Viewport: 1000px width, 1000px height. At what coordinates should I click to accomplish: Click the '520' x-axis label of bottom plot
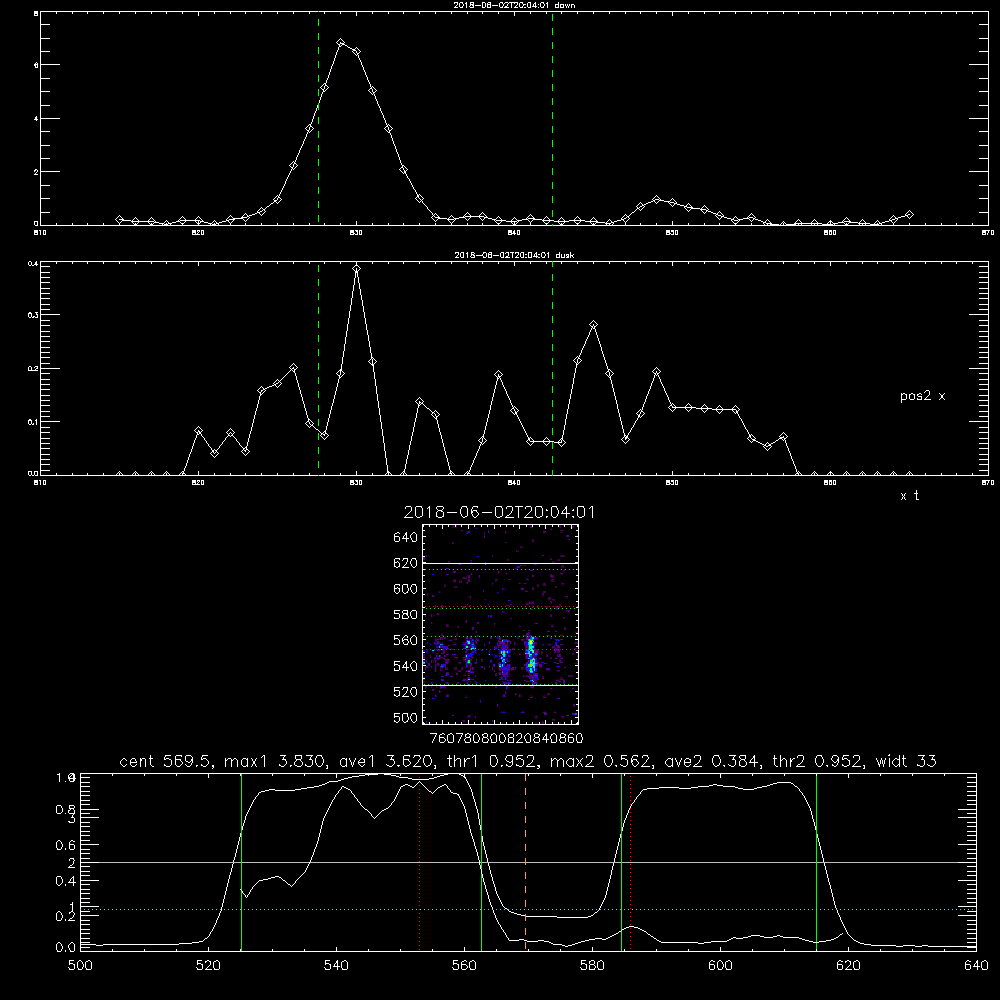208,966
